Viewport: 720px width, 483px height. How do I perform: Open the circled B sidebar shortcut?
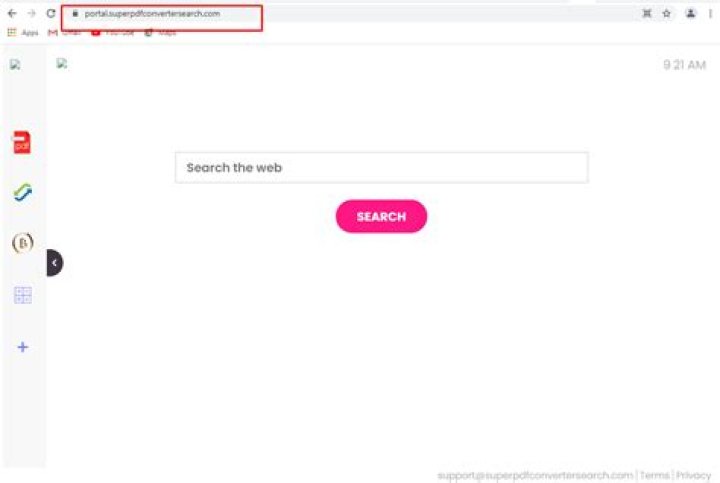click(22, 243)
